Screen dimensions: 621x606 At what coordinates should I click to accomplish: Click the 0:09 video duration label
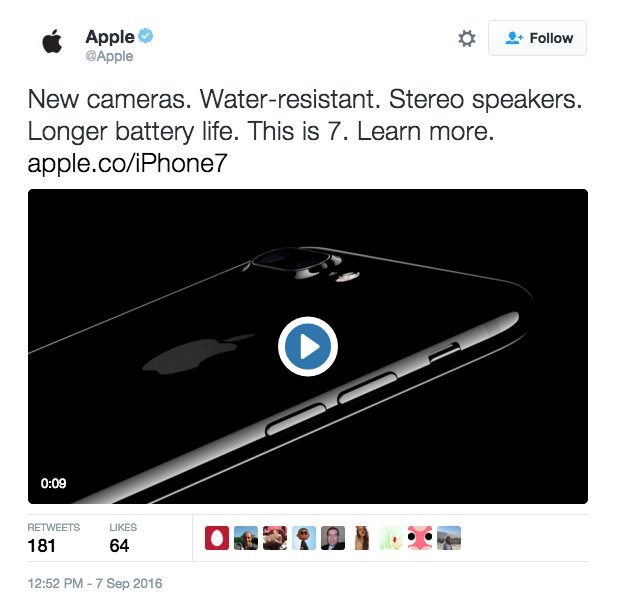coord(53,483)
